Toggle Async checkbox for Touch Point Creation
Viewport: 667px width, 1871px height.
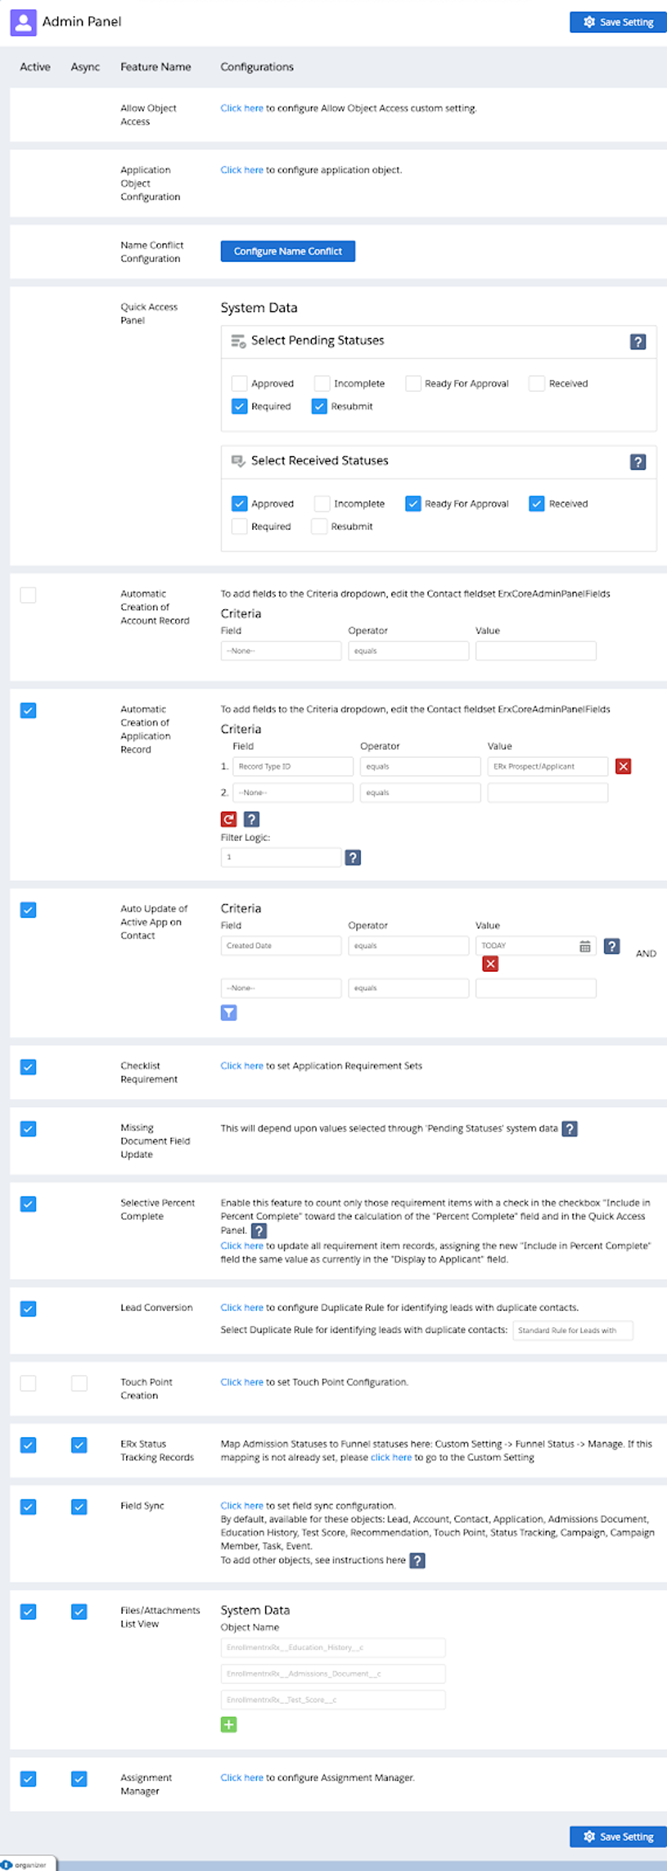(79, 1383)
